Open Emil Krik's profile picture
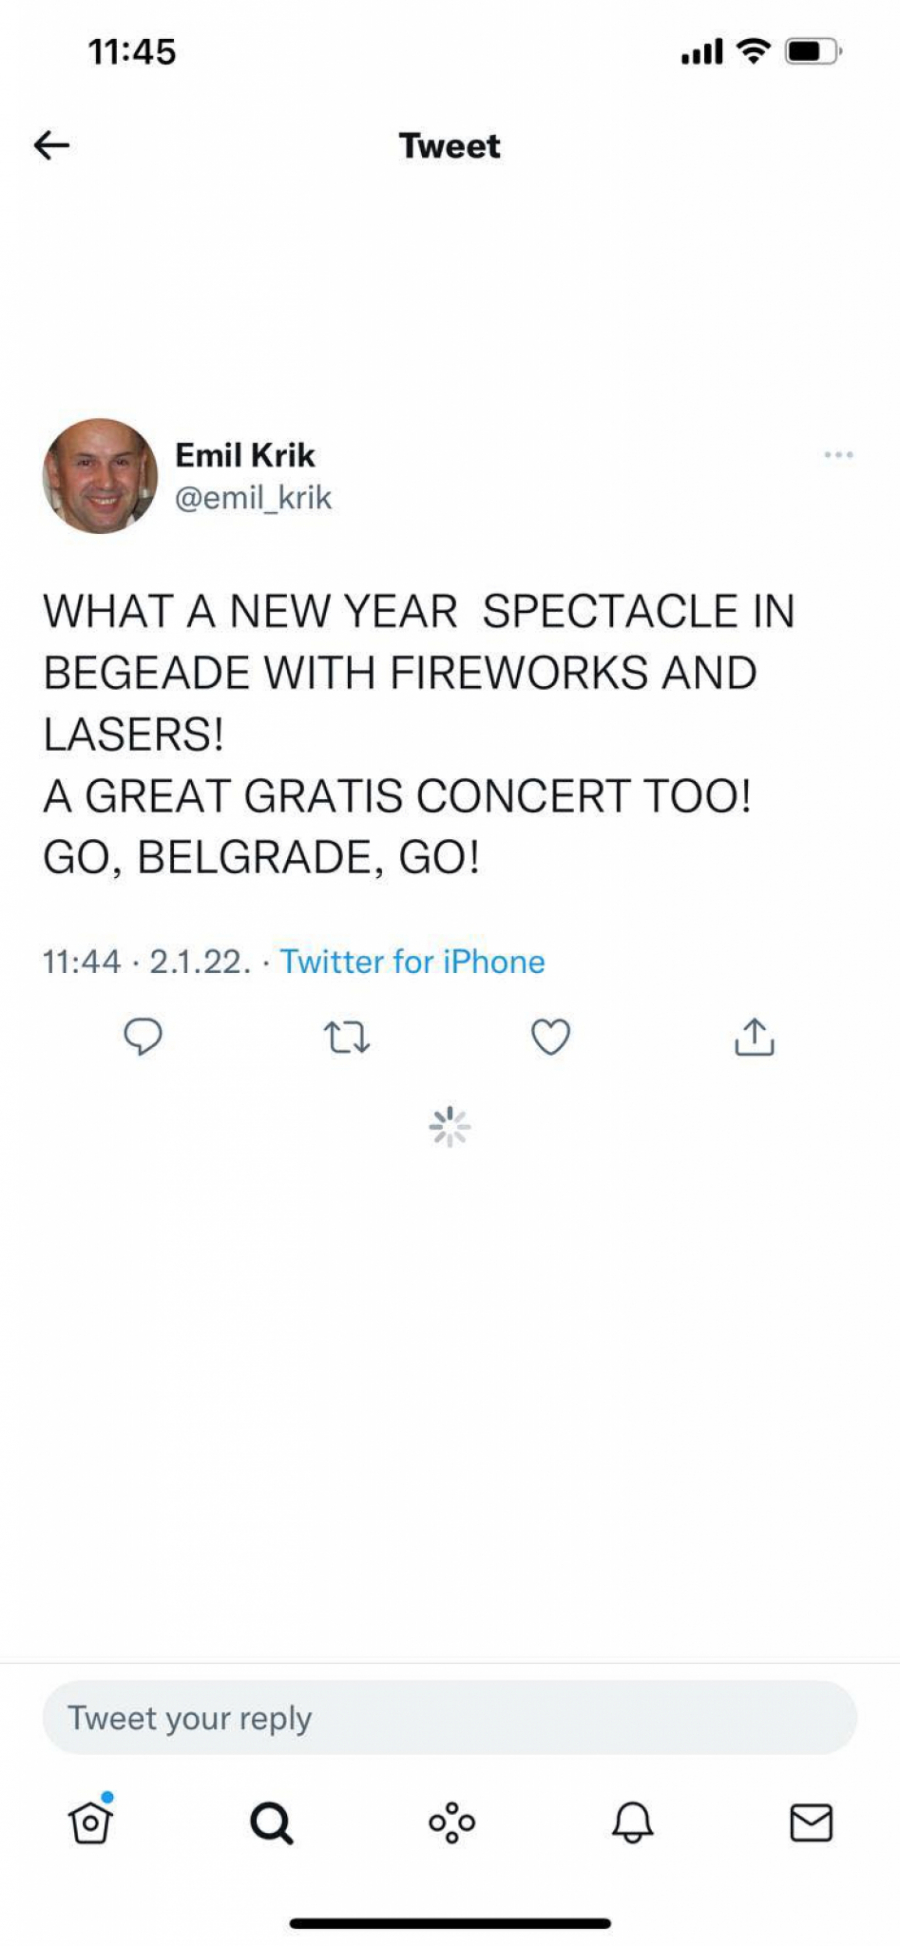Screen dimensions: 900x1946 pos(100,476)
